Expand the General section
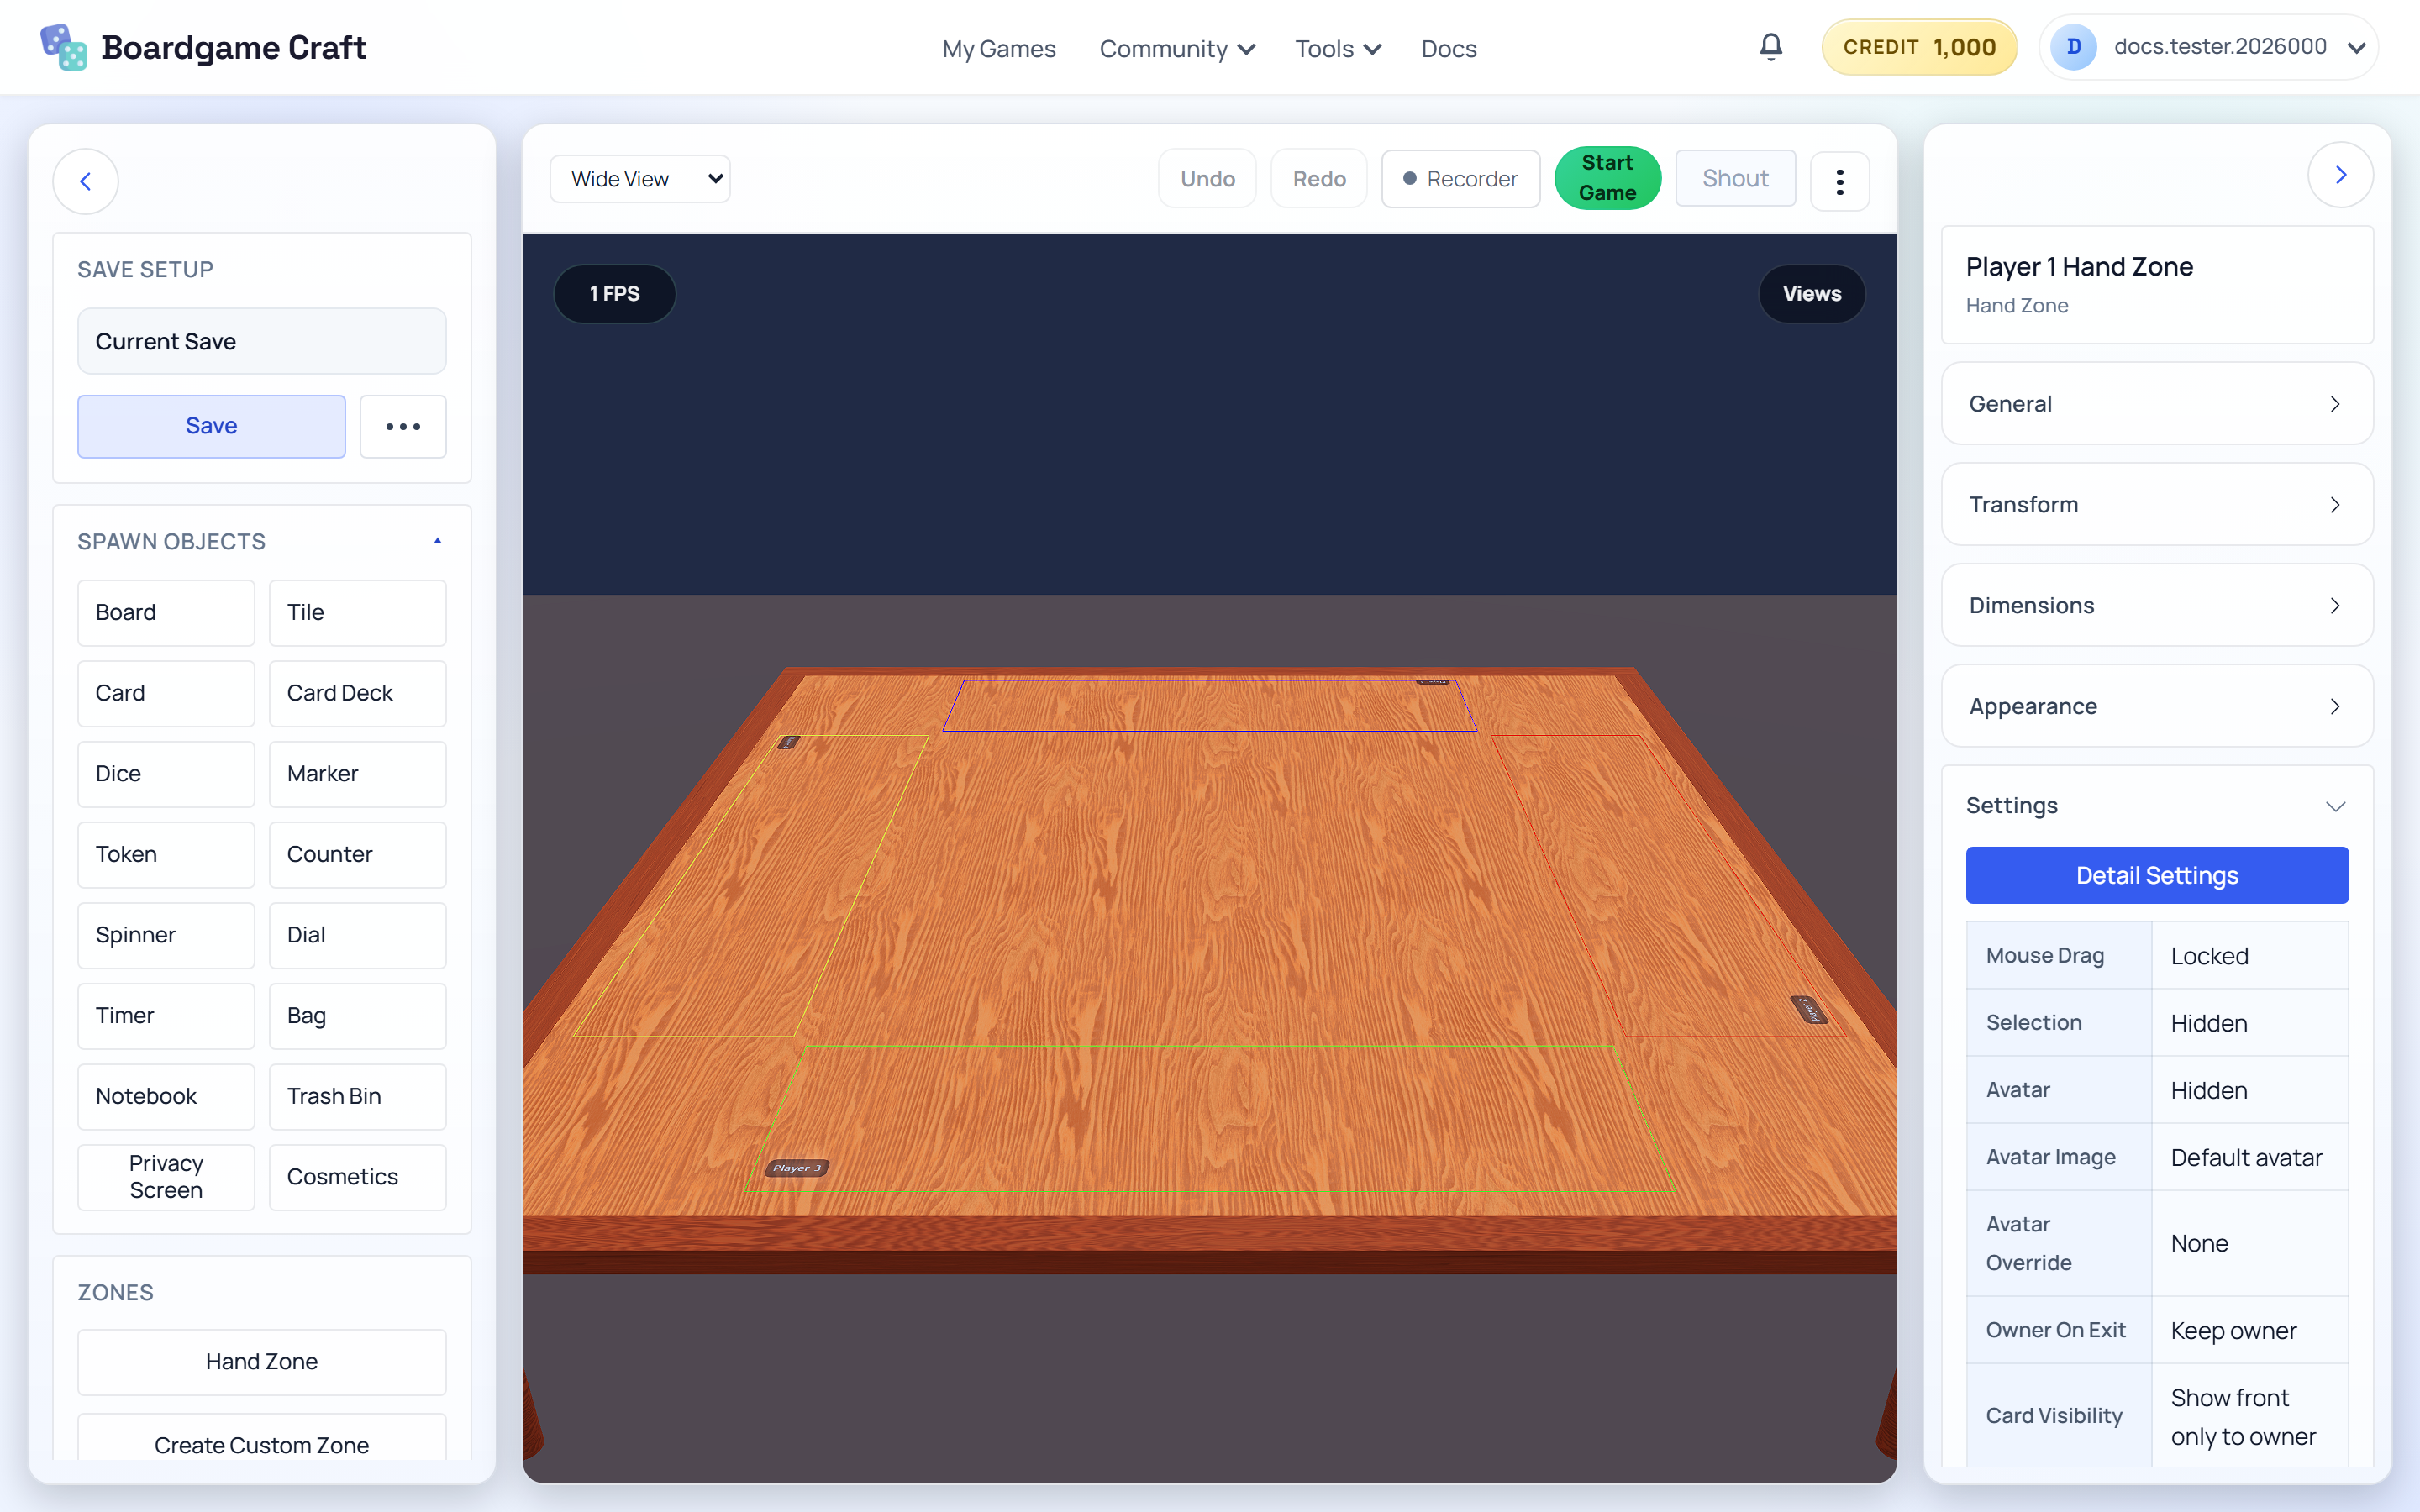 point(2157,404)
